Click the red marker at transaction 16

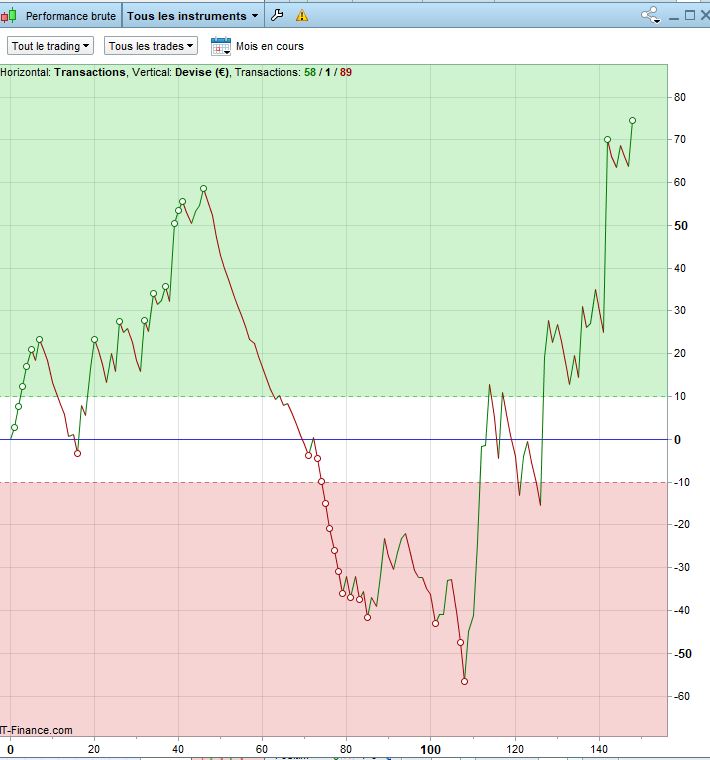[78, 453]
